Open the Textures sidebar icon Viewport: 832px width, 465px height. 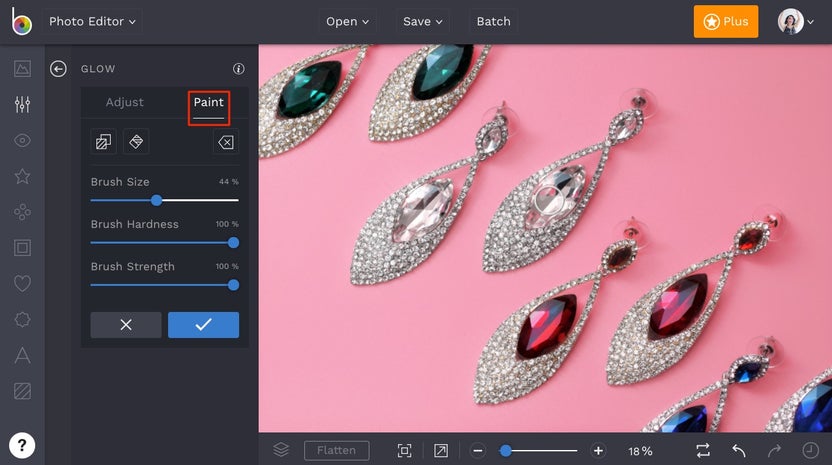pyautogui.click(x=22, y=391)
